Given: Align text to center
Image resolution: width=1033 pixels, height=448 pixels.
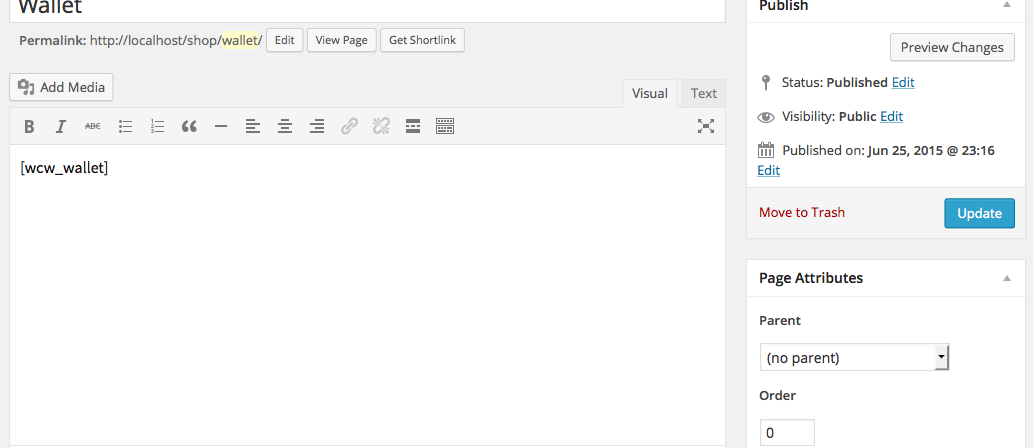Looking at the screenshot, I should (x=285, y=126).
